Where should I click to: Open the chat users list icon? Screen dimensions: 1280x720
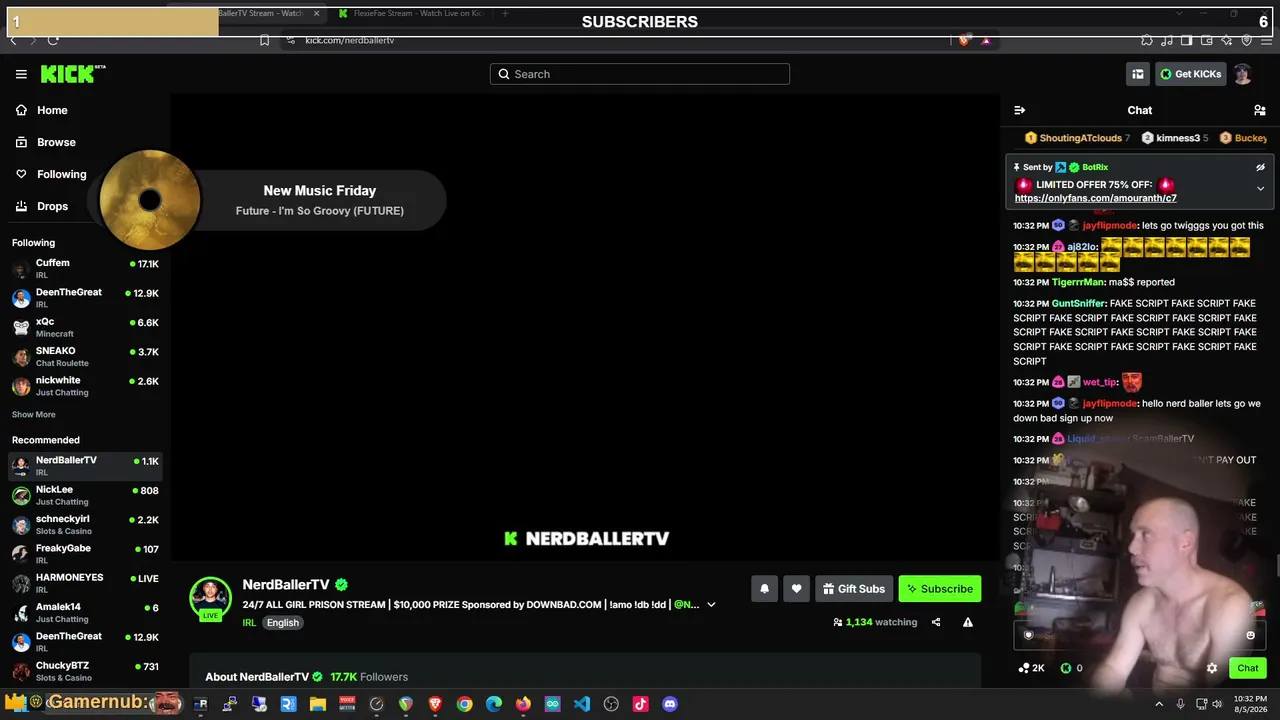point(1260,110)
